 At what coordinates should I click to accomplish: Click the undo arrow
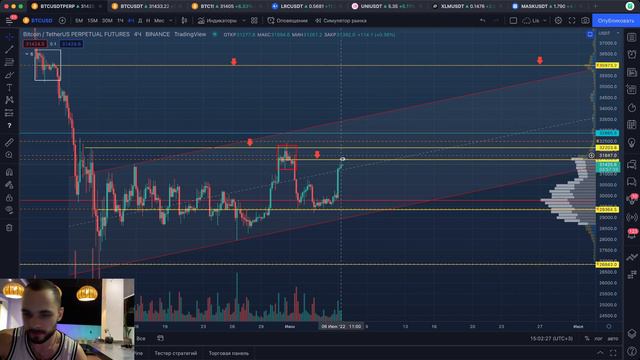coord(483,20)
